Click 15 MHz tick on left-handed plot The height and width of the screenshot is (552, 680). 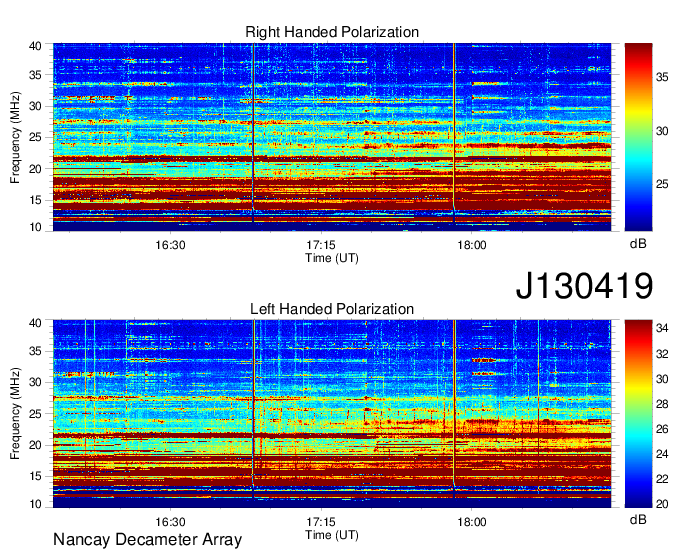coord(35,477)
